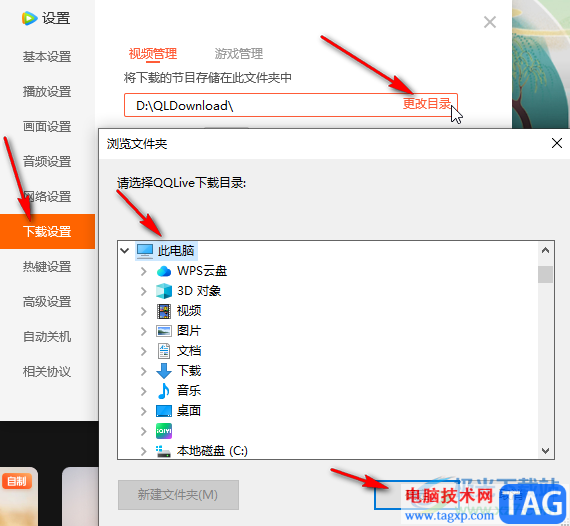Click the WPS cloud drive icon

164,271
